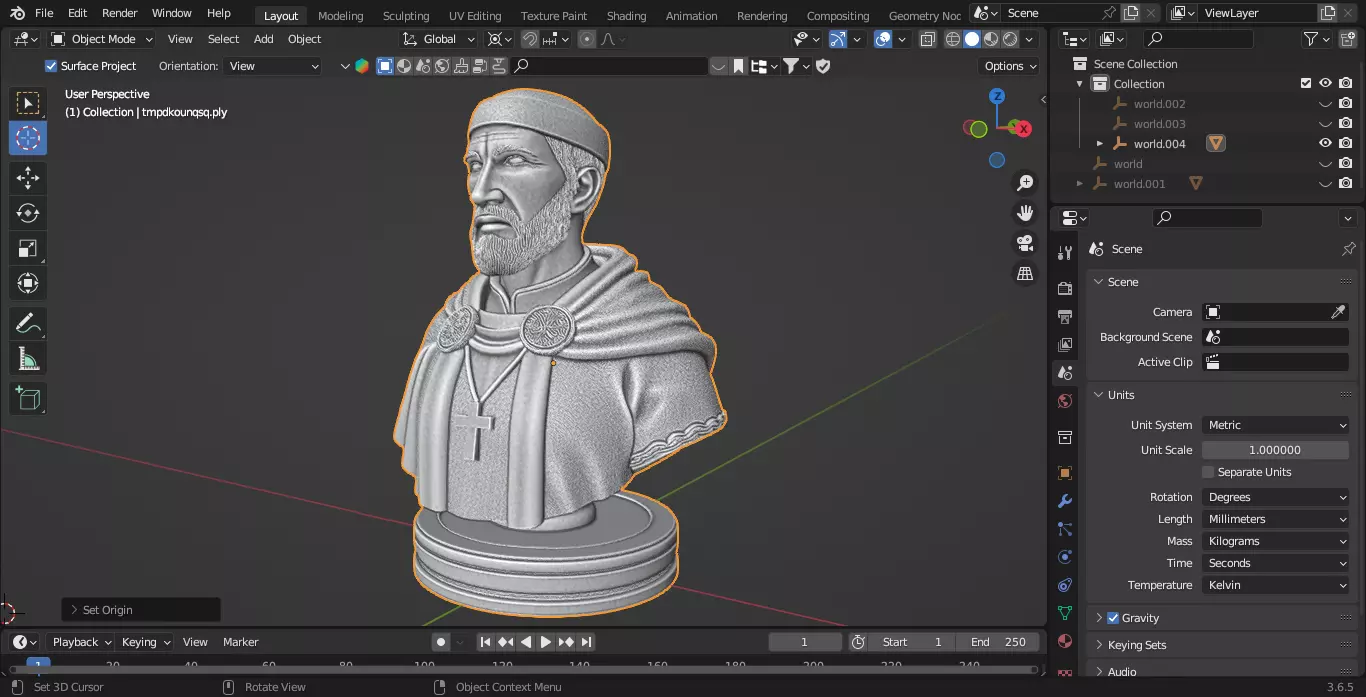
Task: Open the Modifiers wrench tab
Action: click(1065, 501)
